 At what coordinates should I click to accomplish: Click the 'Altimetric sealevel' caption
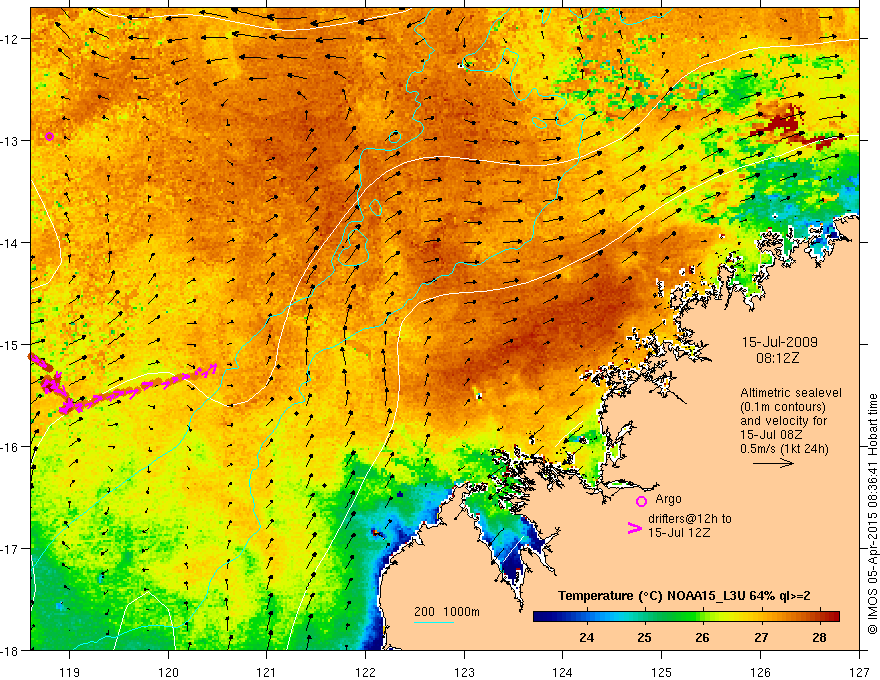791,393
